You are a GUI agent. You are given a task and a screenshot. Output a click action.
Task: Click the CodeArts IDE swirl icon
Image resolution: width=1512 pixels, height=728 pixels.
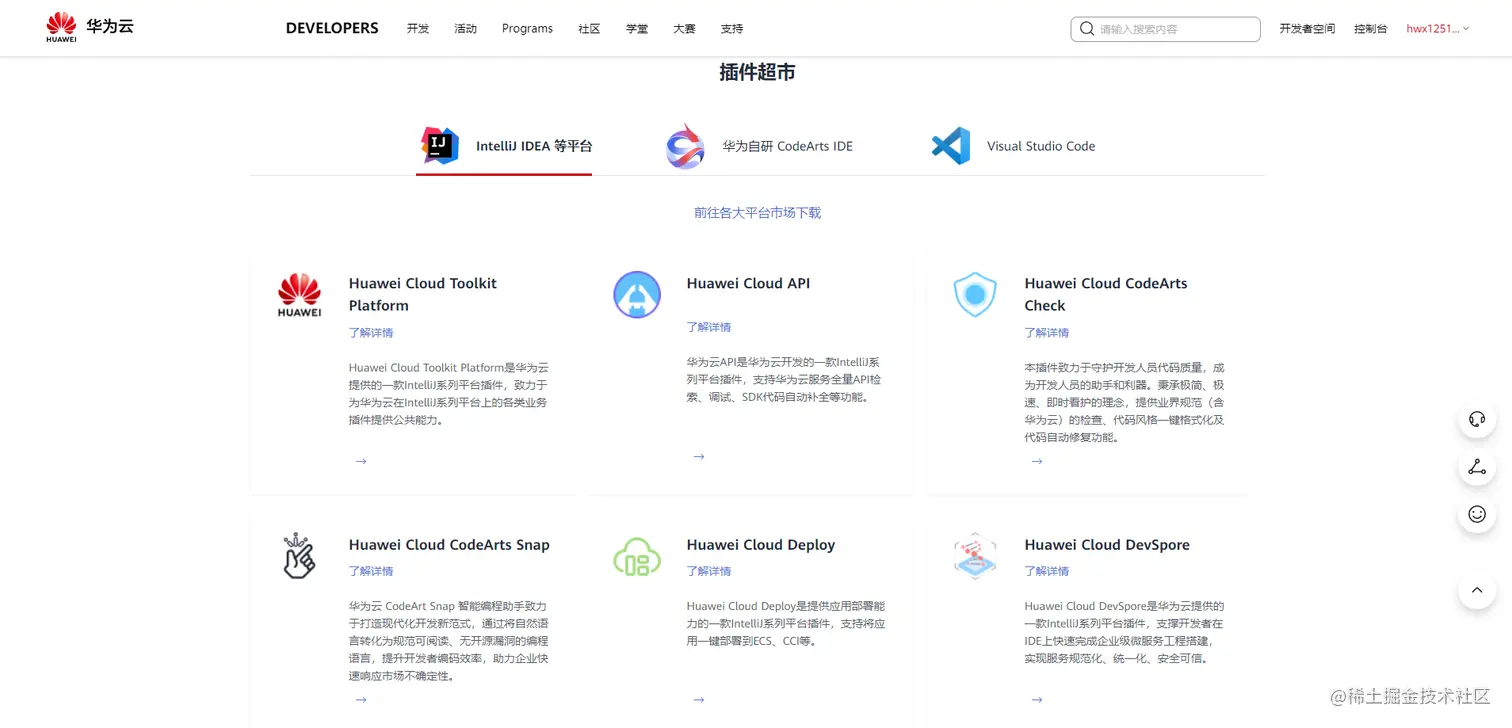tap(686, 146)
